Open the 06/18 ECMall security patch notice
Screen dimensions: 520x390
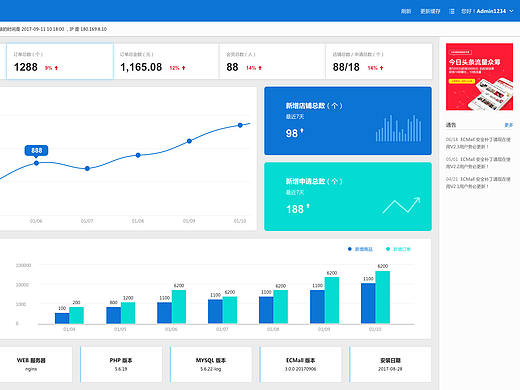tap(478, 143)
